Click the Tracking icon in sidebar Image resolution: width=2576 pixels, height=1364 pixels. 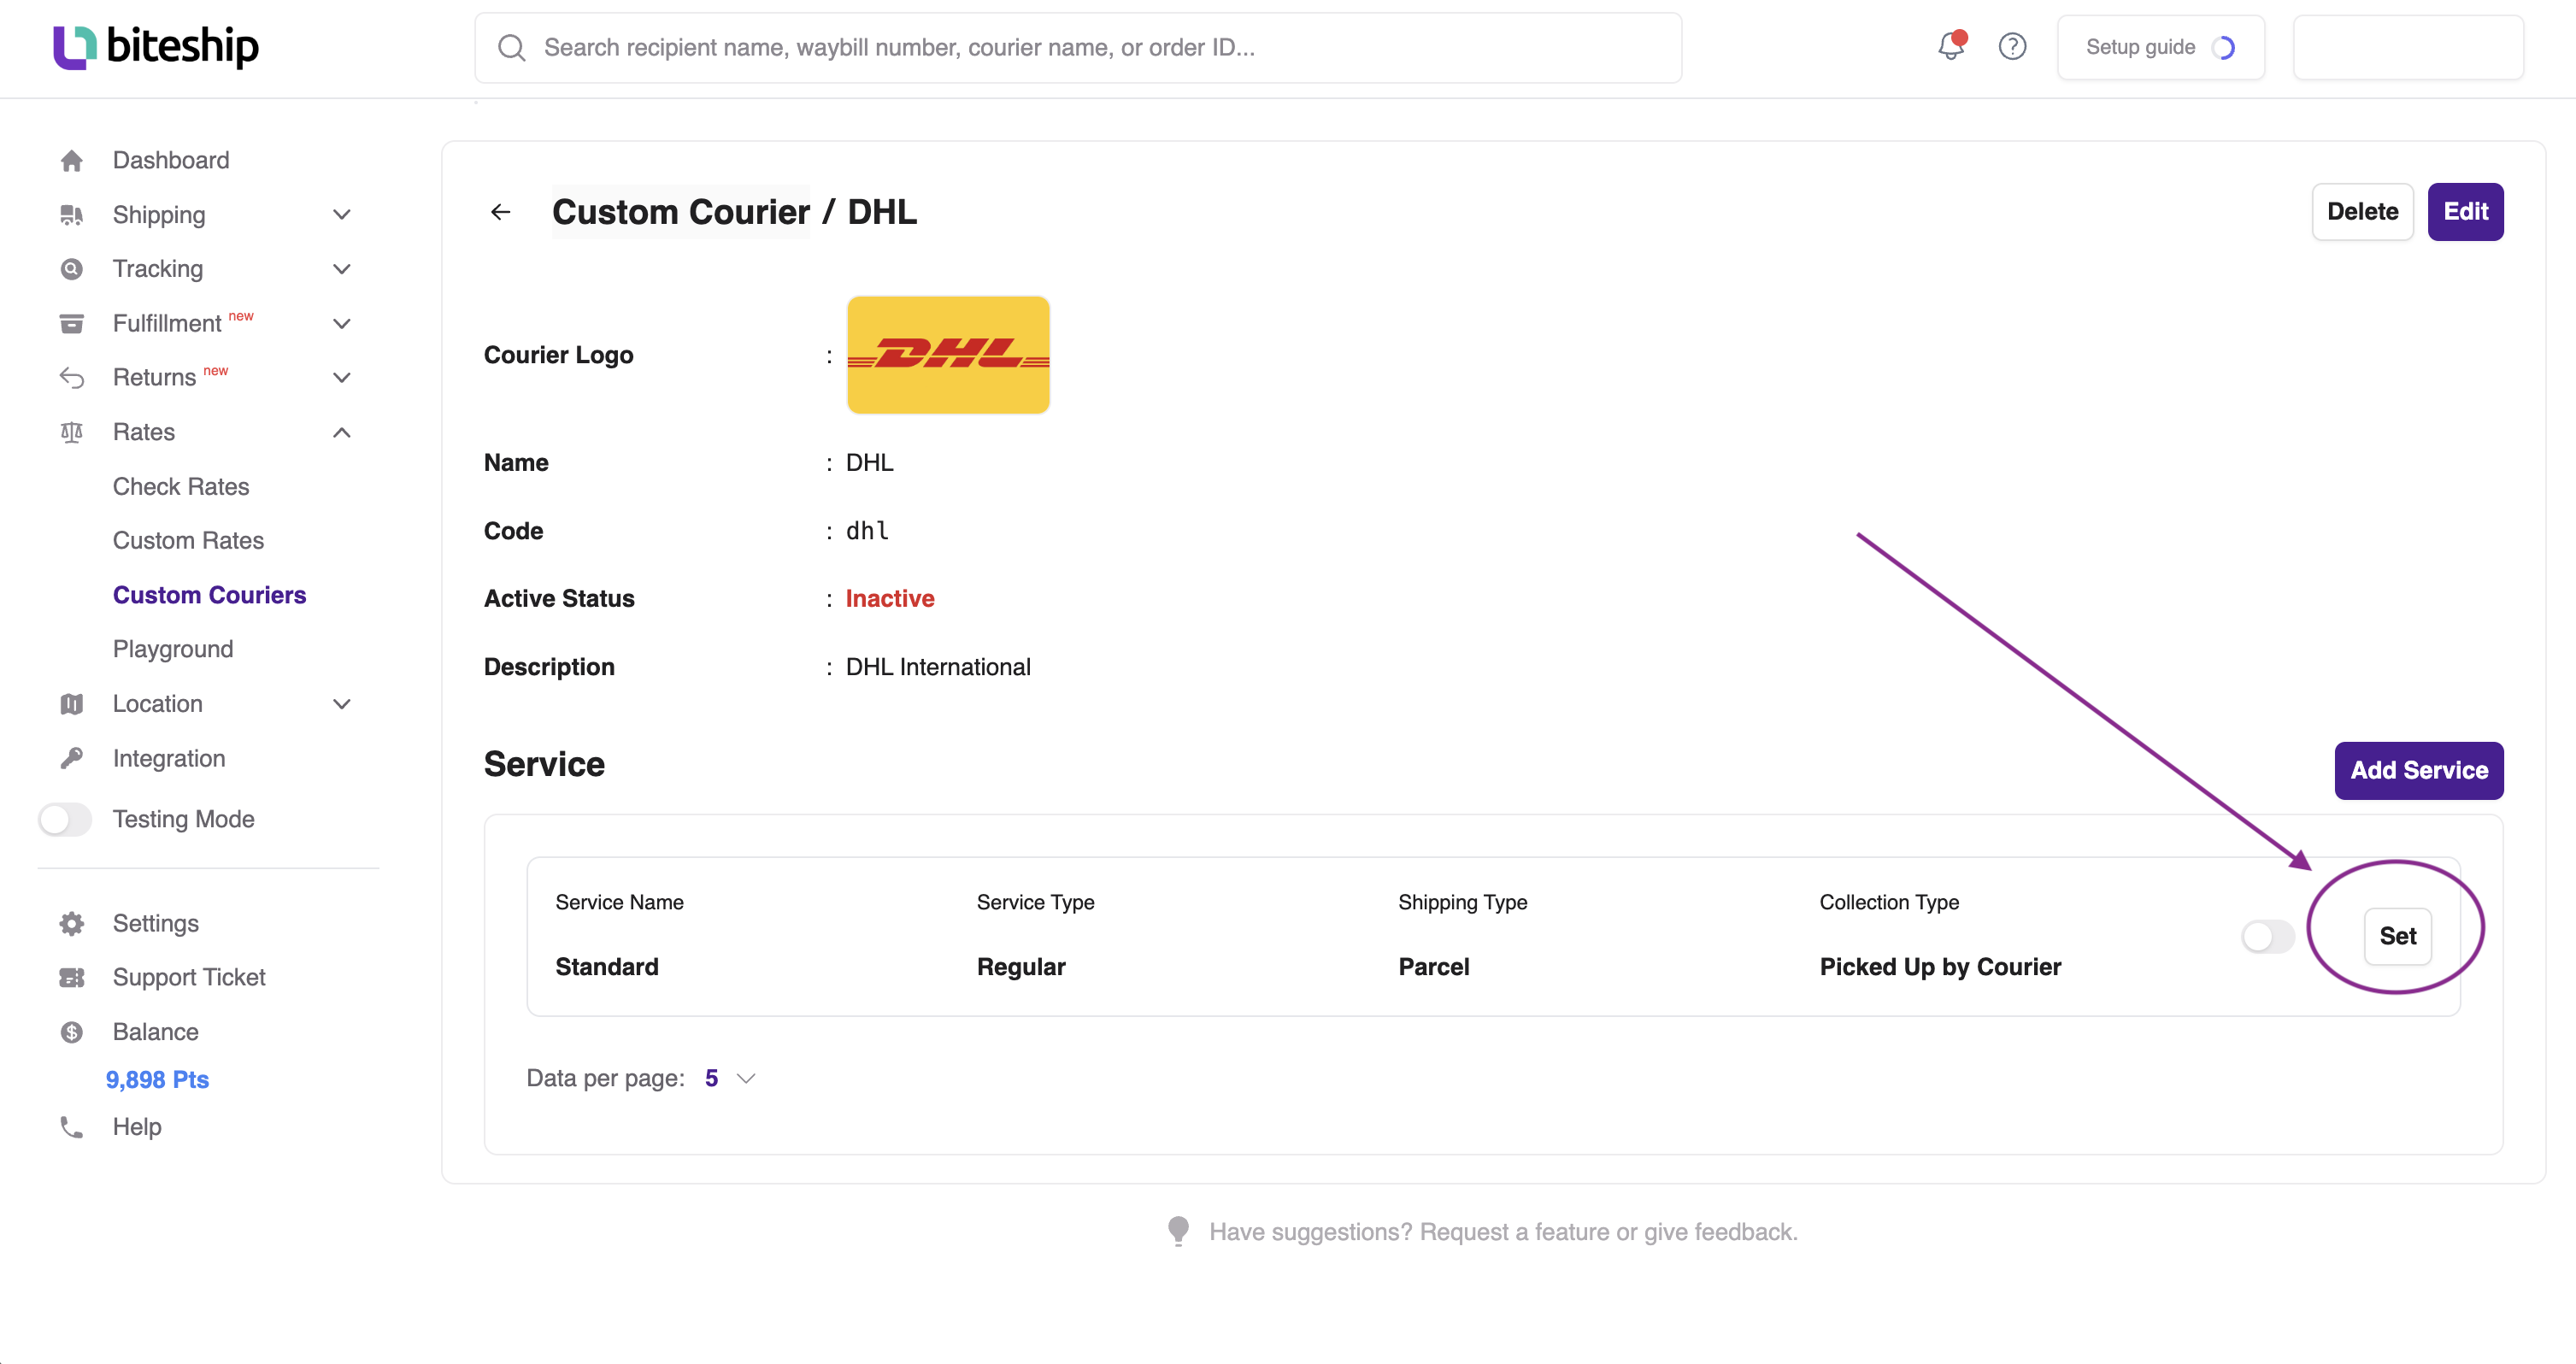(x=71, y=269)
